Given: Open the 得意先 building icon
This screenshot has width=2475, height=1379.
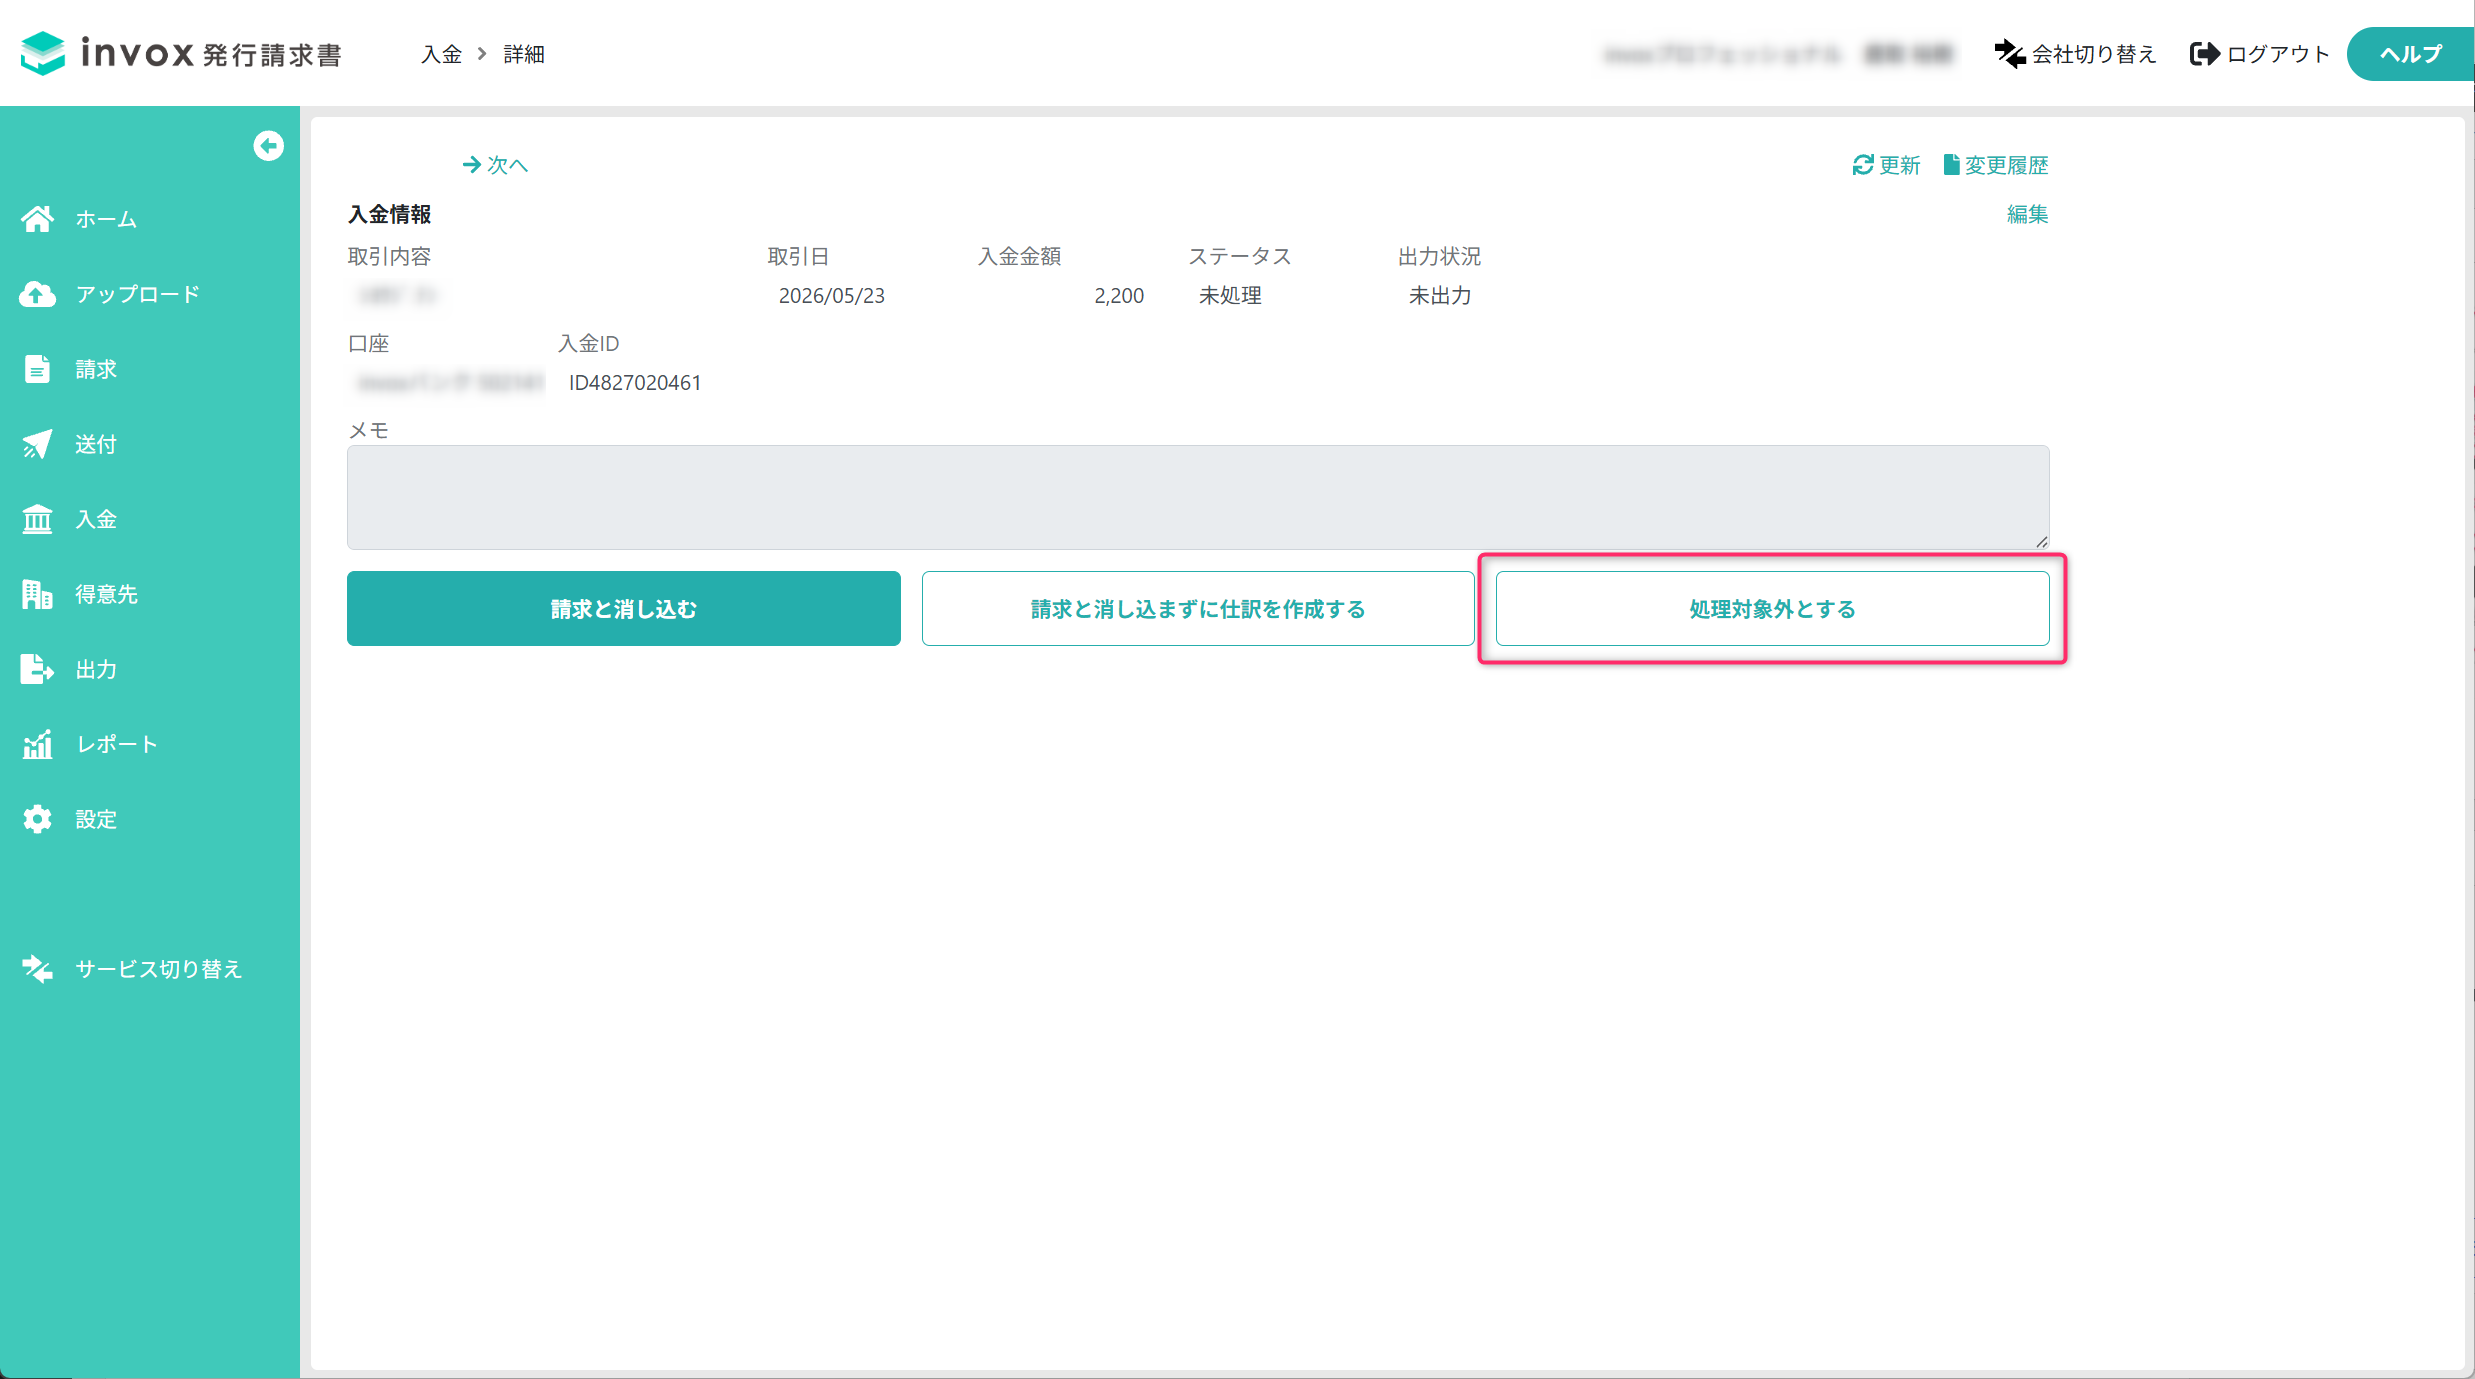Looking at the screenshot, I should (37, 594).
